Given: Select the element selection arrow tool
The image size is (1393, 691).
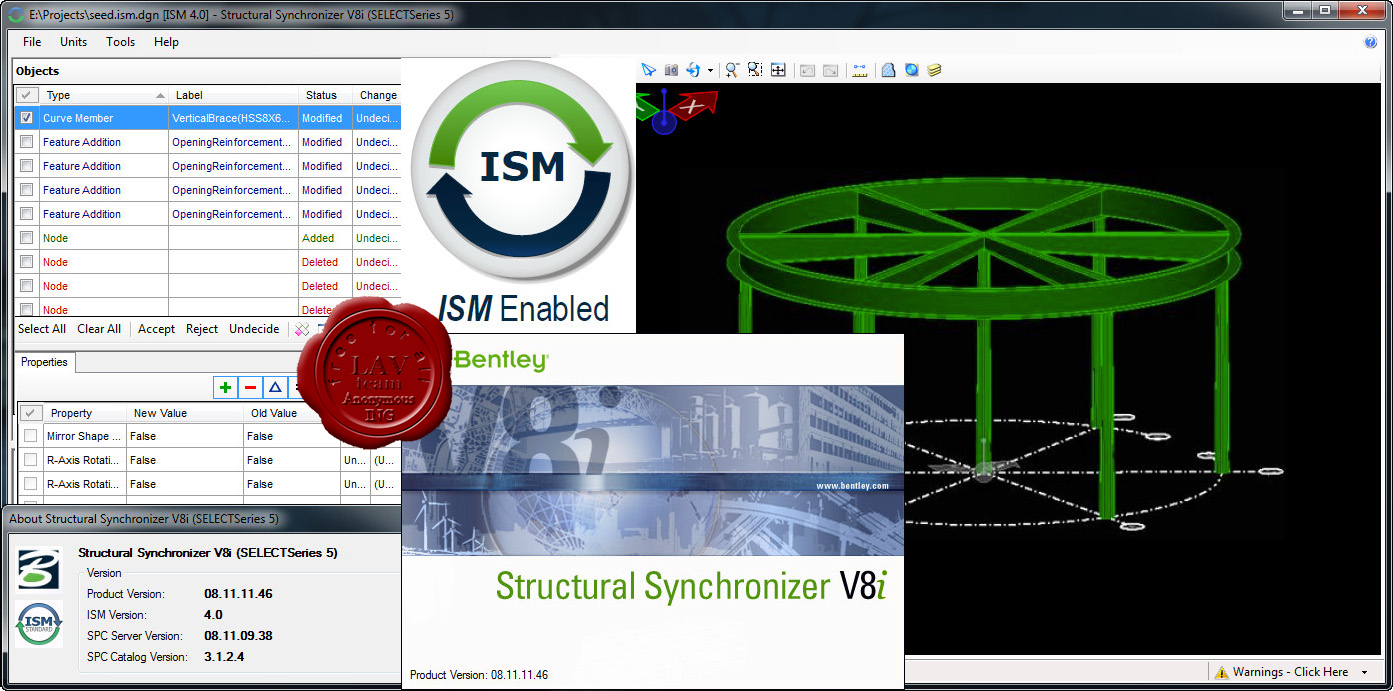Looking at the screenshot, I should tap(648, 70).
